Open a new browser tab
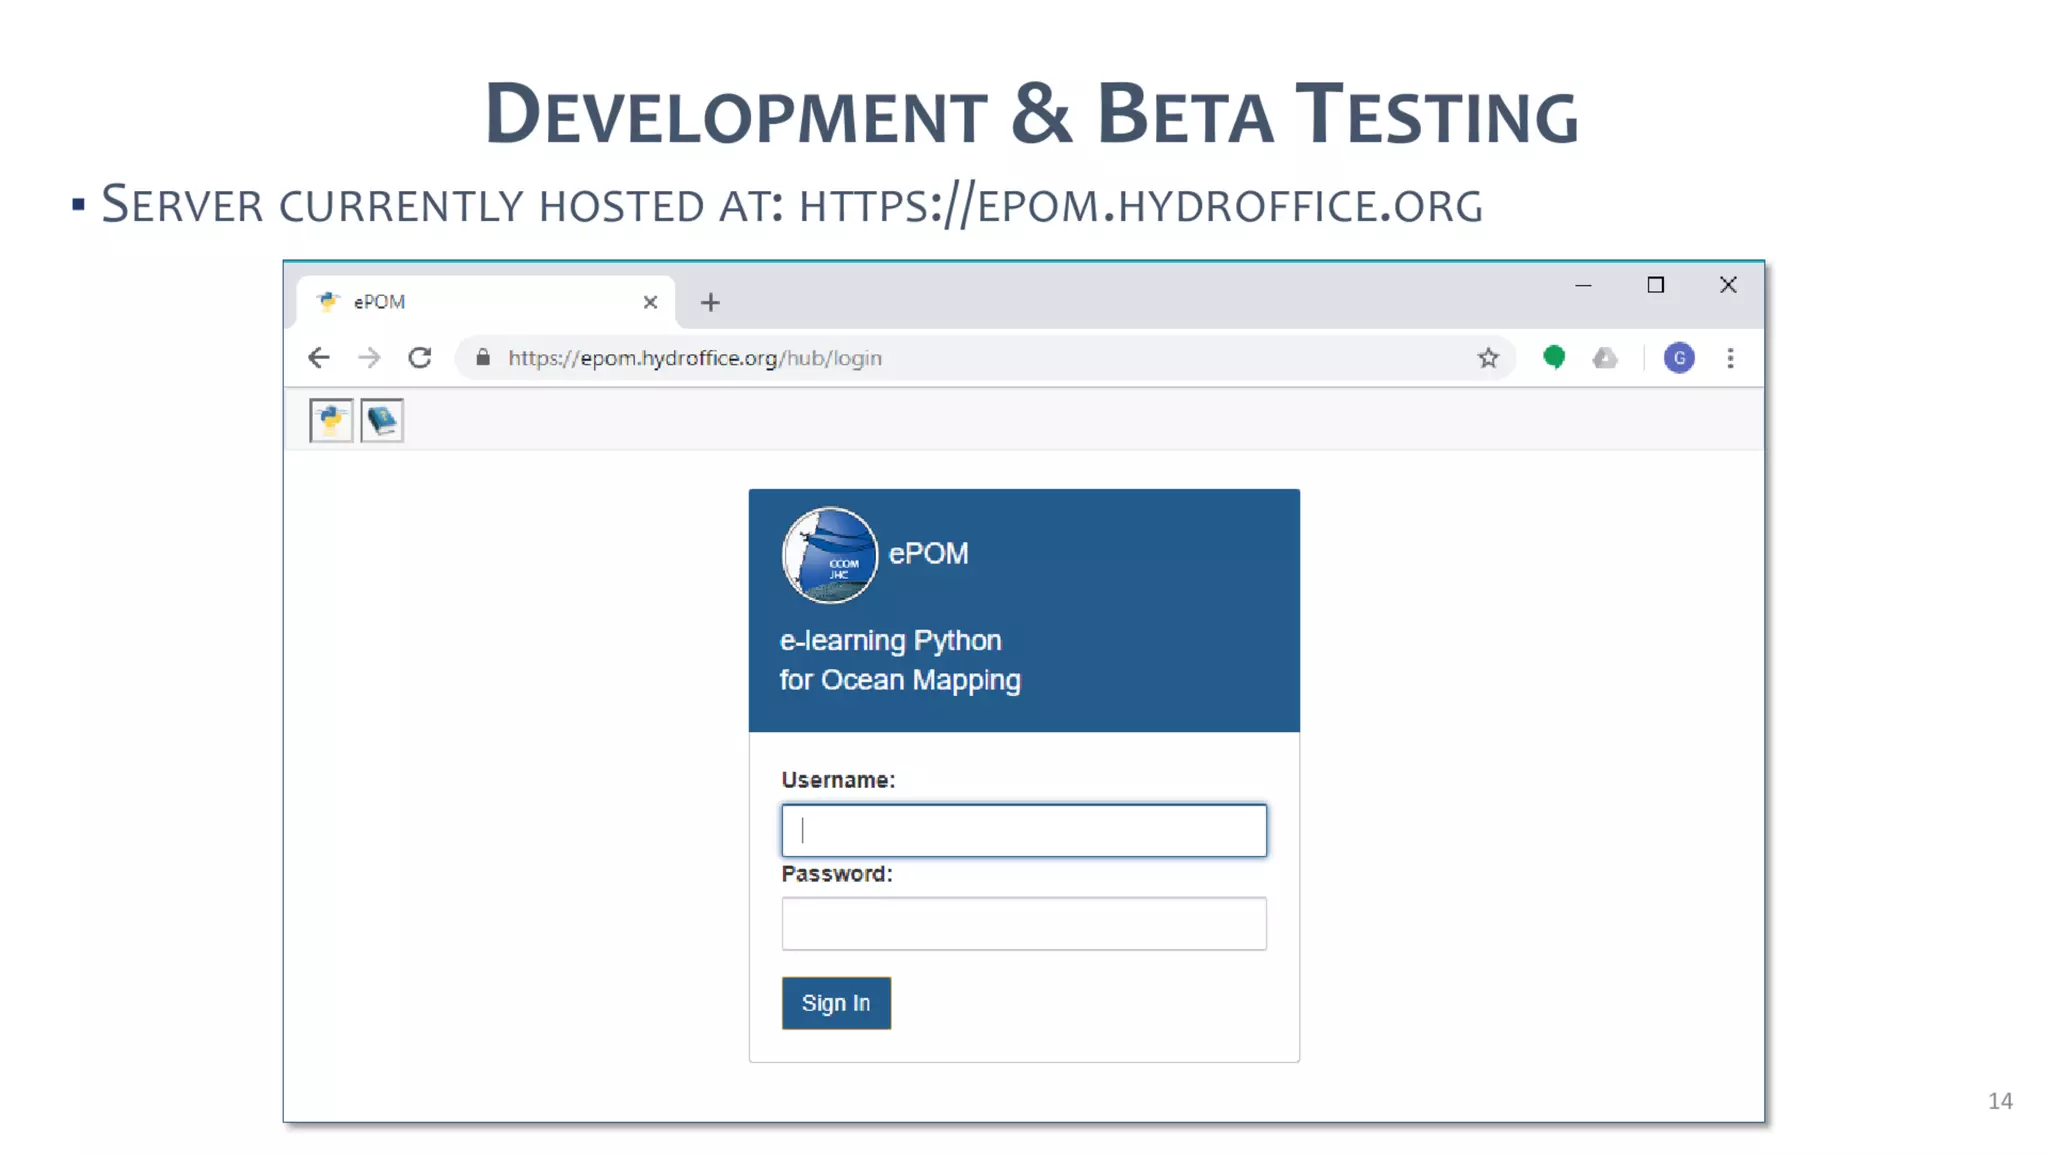This screenshot has width=2048, height=1155. coord(710,302)
